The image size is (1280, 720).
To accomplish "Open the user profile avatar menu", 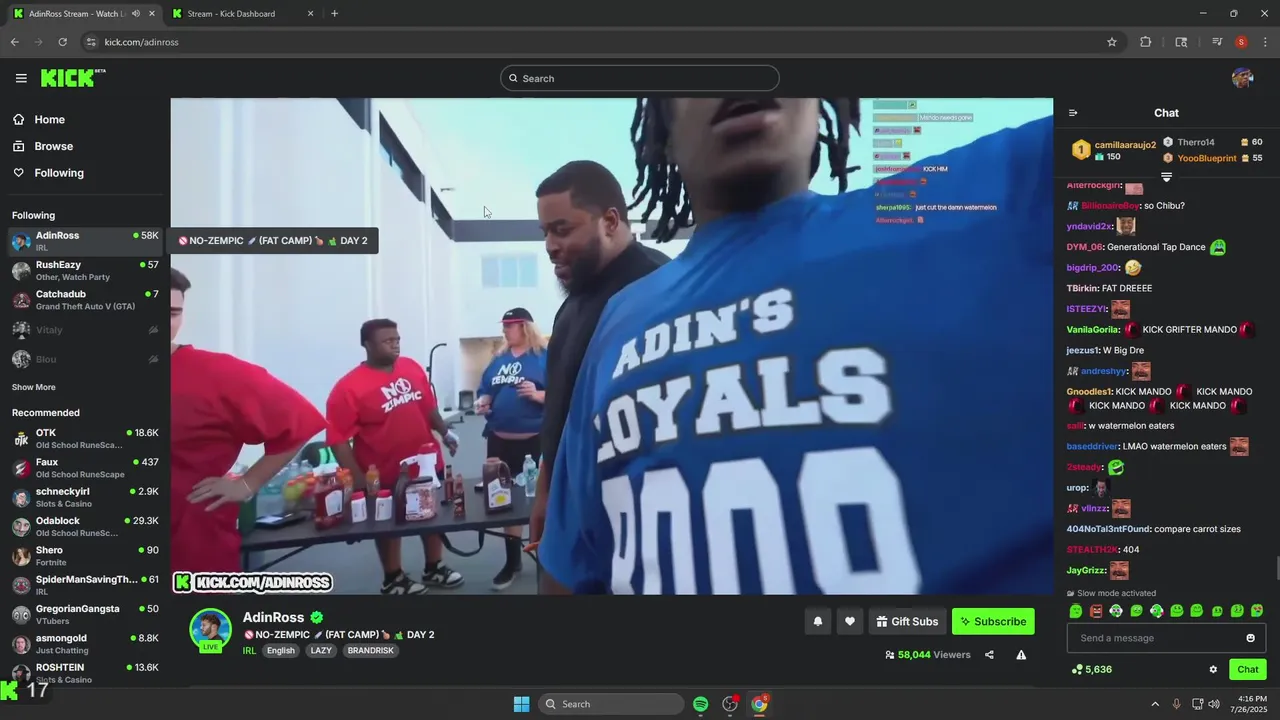I will pos(1242,78).
